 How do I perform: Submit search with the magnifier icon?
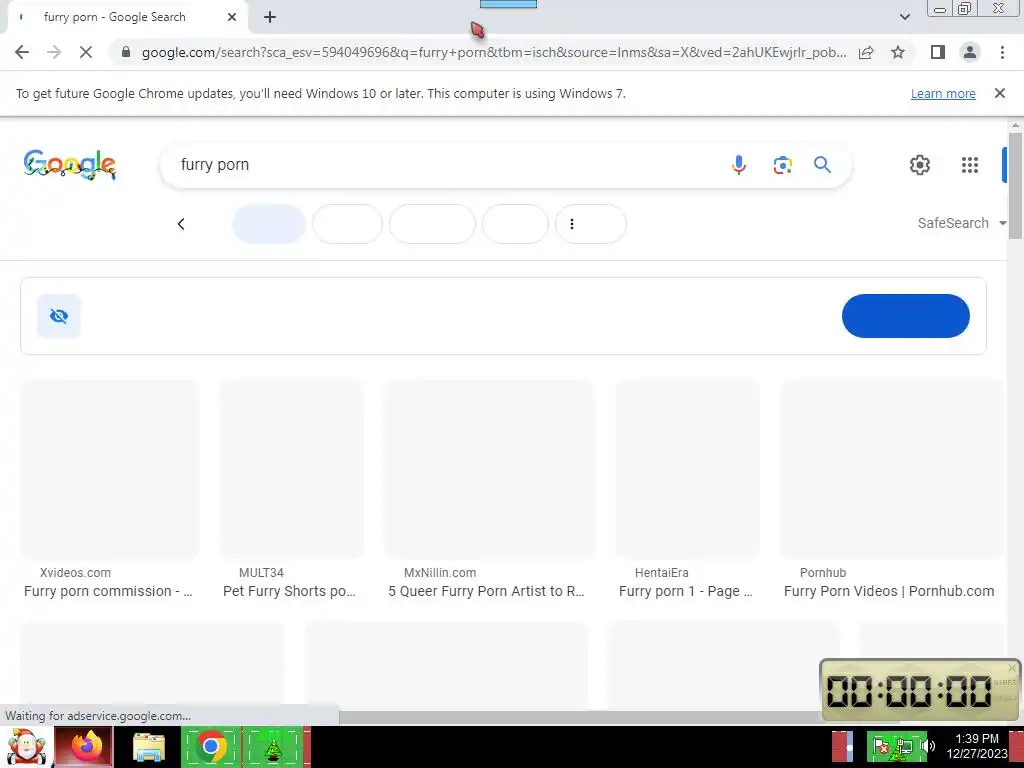point(822,165)
